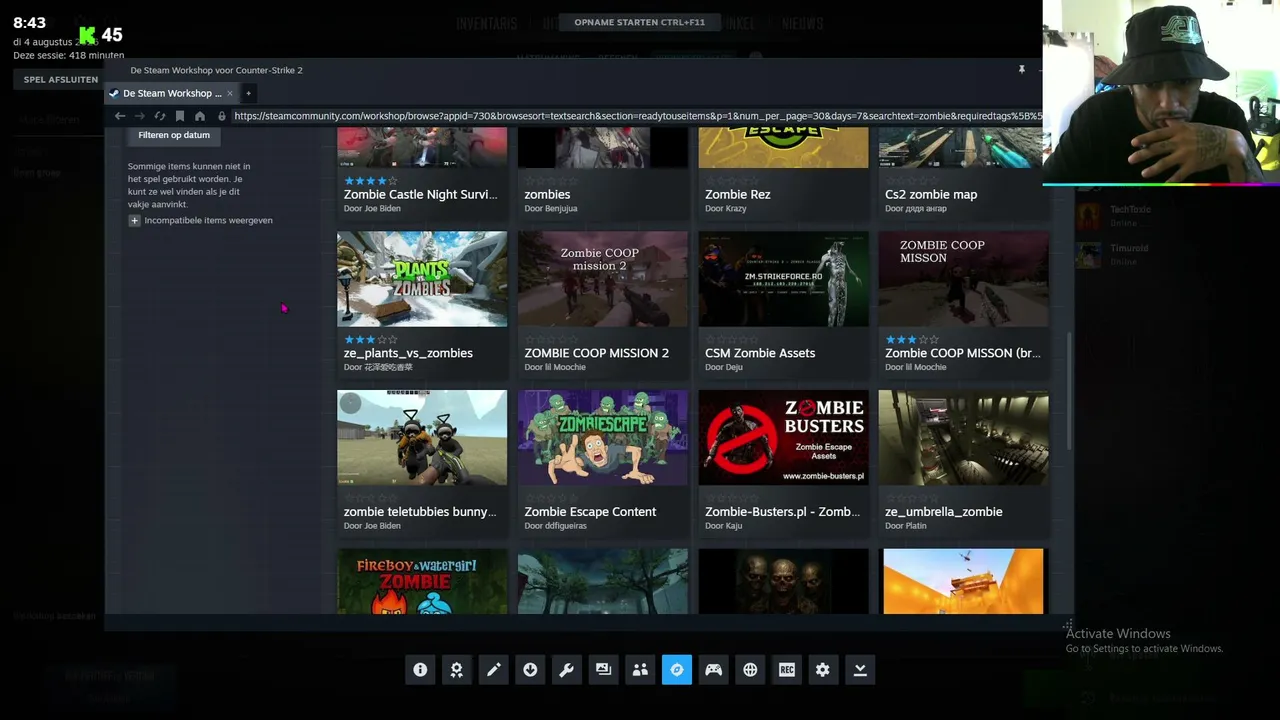Pin the Steam Workshop overlay window
1280x720 pixels.
1022,70
